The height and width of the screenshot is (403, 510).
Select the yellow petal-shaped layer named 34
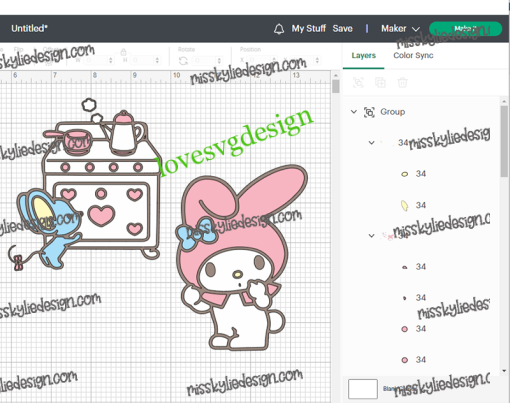(421, 205)
